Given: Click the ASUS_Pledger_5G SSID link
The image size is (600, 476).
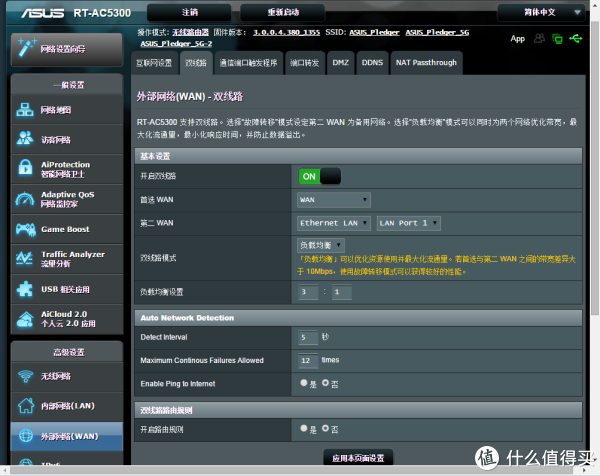Looking at the screenshot, I should point(437,33).
